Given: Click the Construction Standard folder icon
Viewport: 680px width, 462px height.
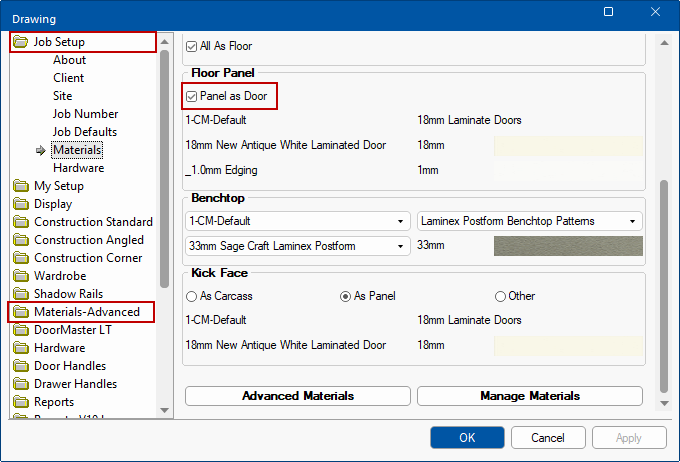Looking at the screenshot, I should tap(22, 222).
